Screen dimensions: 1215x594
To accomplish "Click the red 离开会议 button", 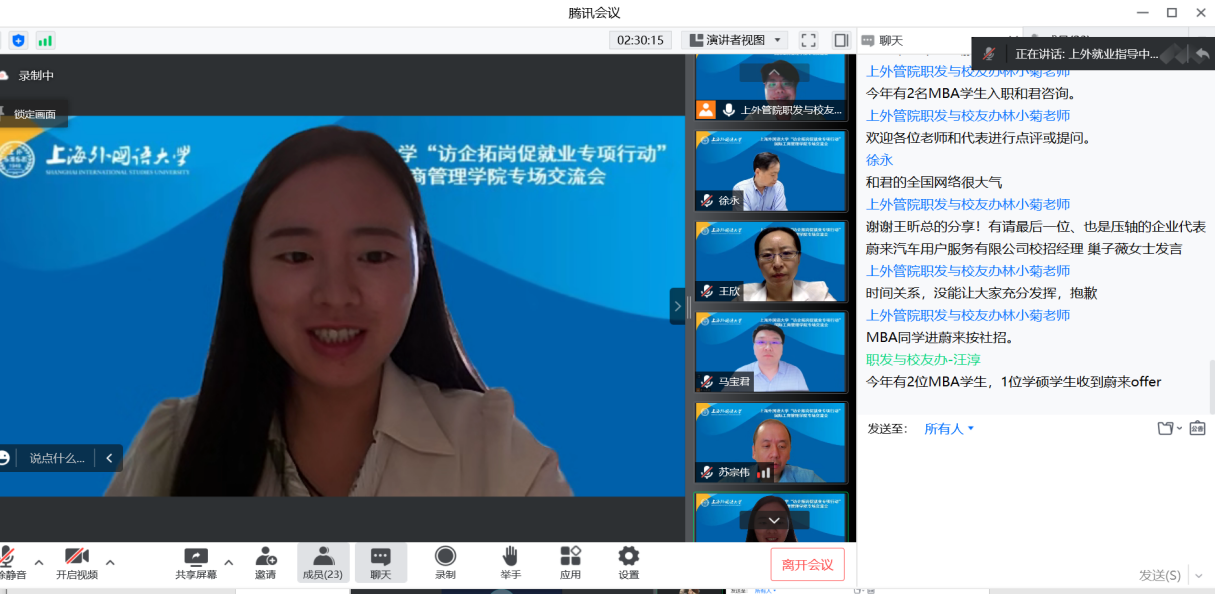I will [807, 565].
